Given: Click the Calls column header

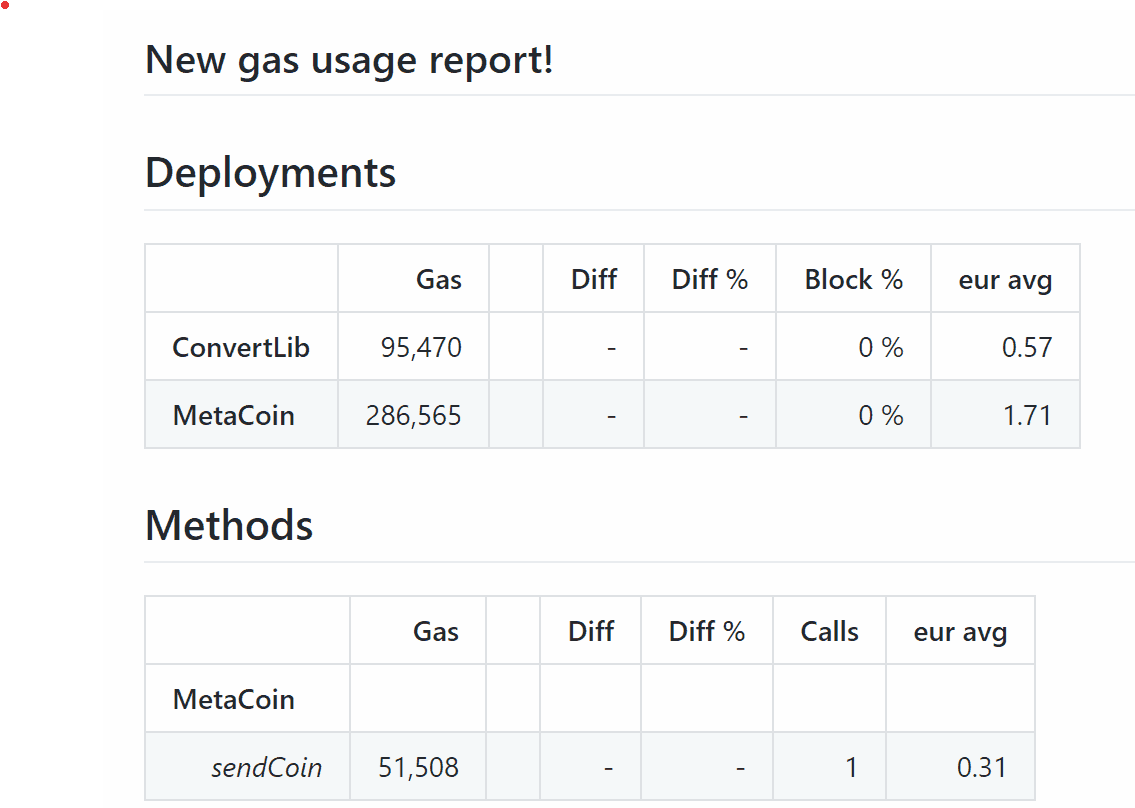Looking at the screenshot, I should [x=829, y=631].
